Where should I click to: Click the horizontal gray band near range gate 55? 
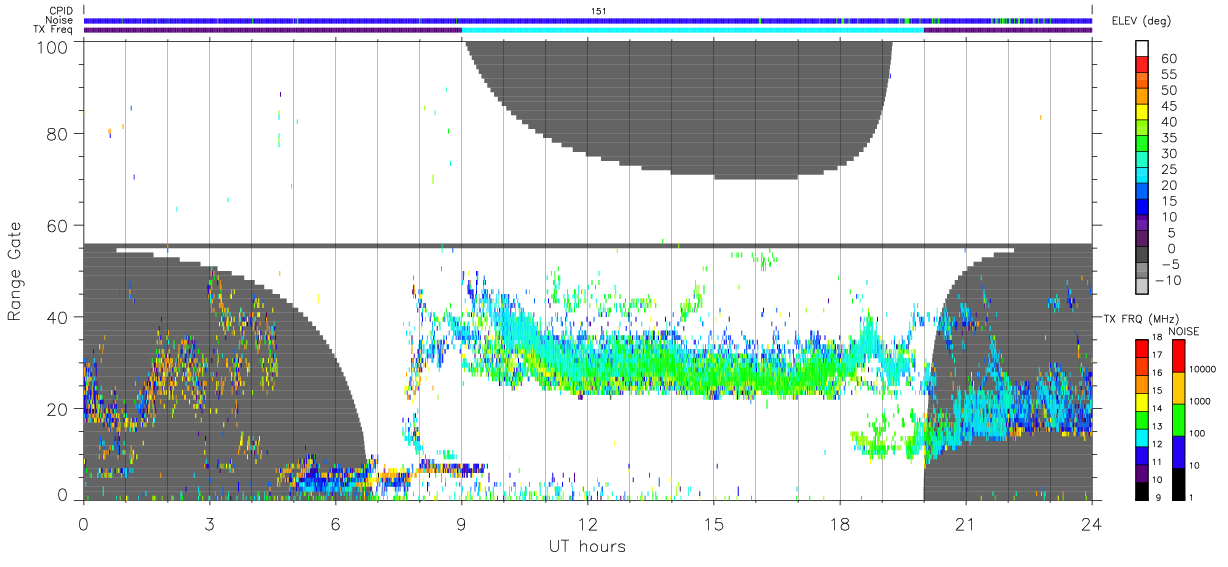(588, 246)
